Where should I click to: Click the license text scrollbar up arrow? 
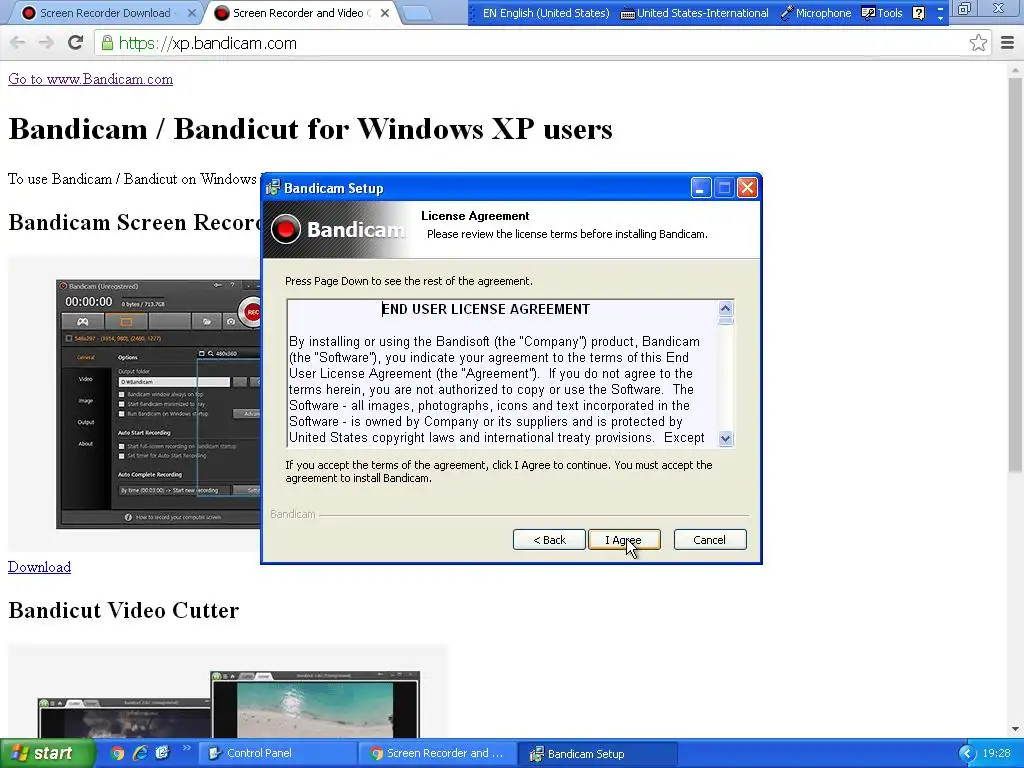tap(726, 308)
